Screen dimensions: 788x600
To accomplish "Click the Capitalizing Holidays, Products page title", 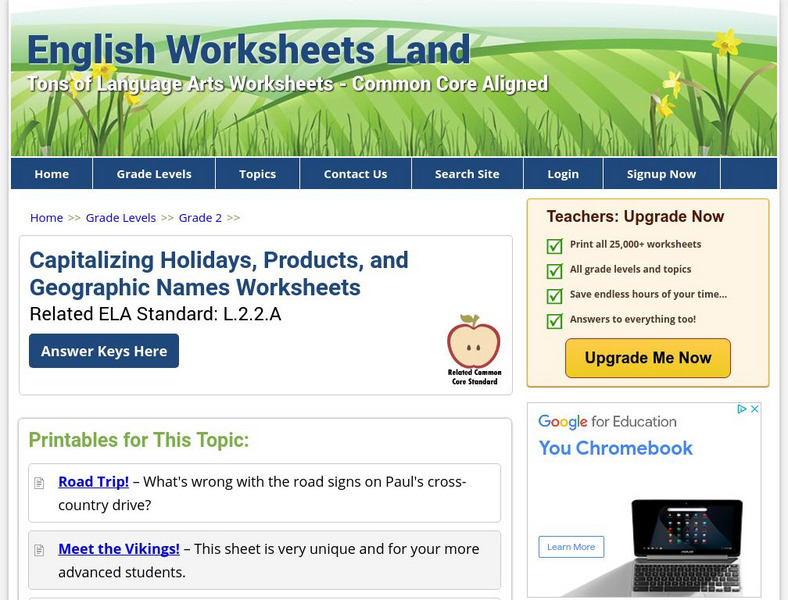I will pyautogui.click(x=219, y=274).
